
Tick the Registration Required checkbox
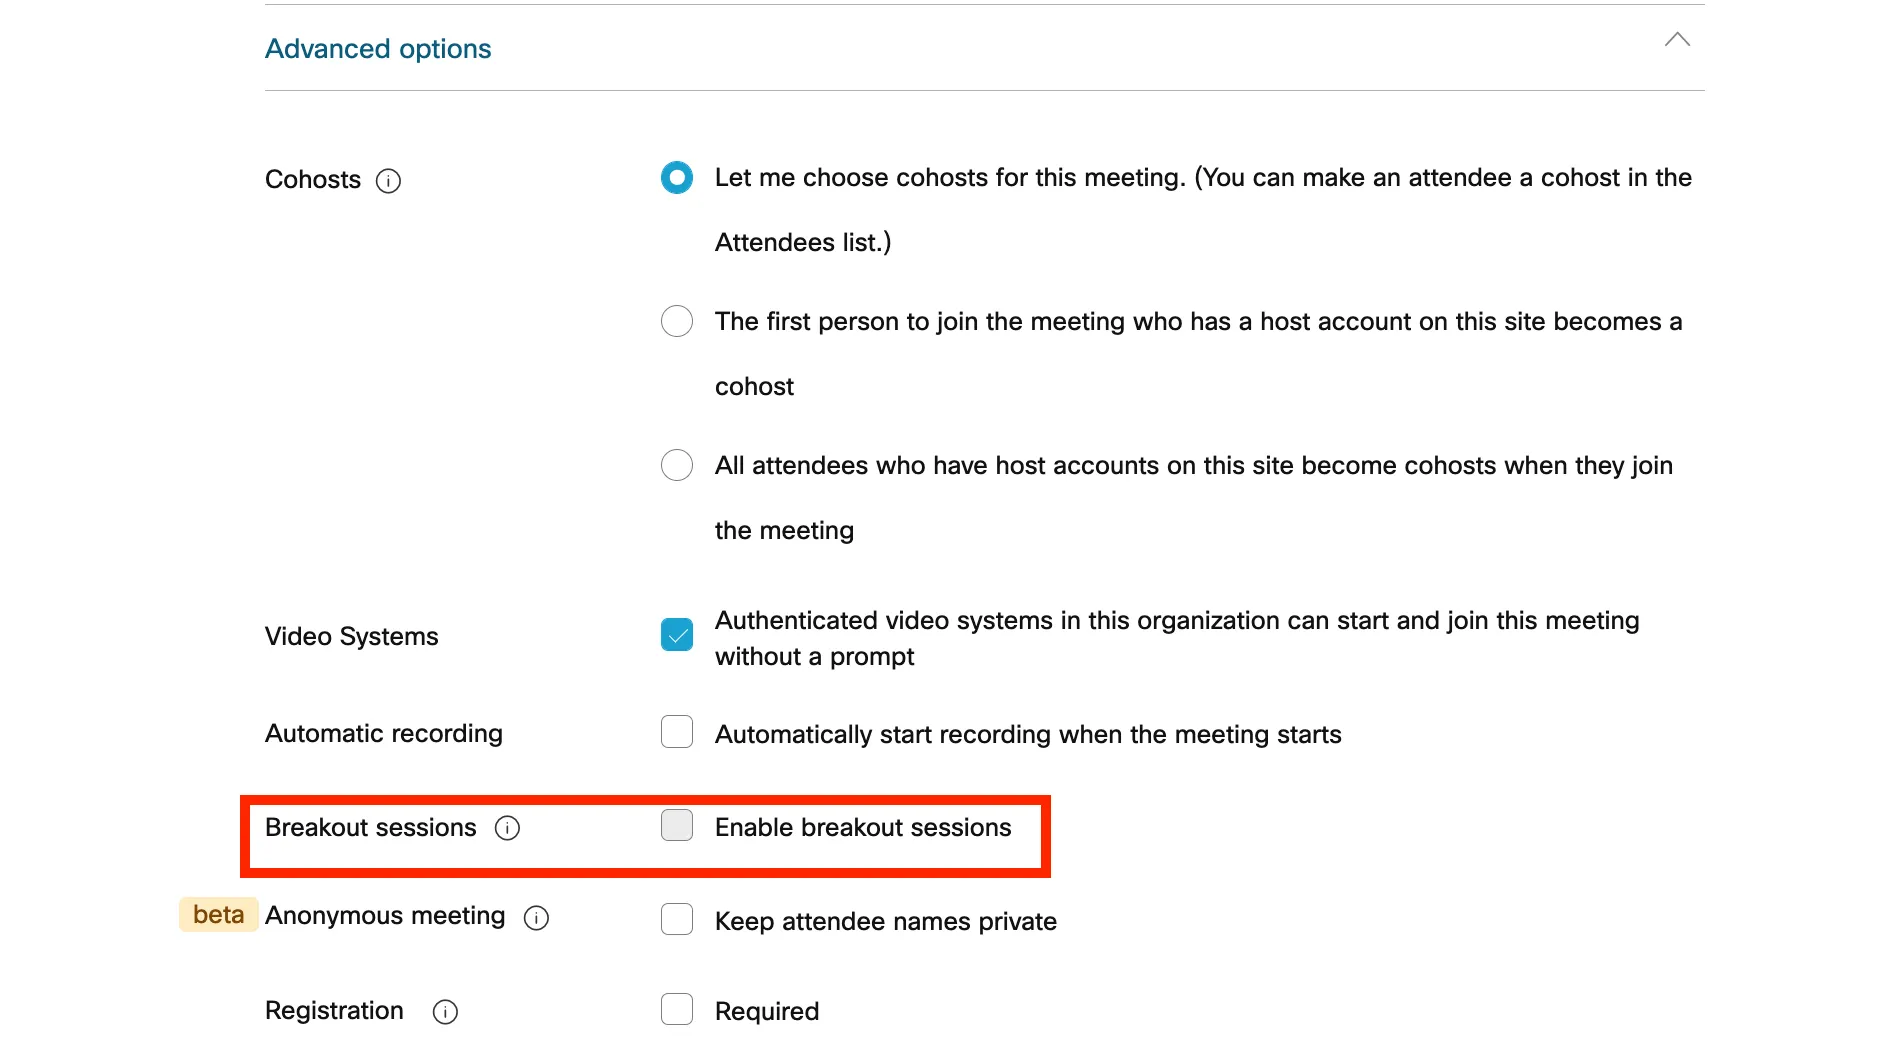[x=677, y=1009]
